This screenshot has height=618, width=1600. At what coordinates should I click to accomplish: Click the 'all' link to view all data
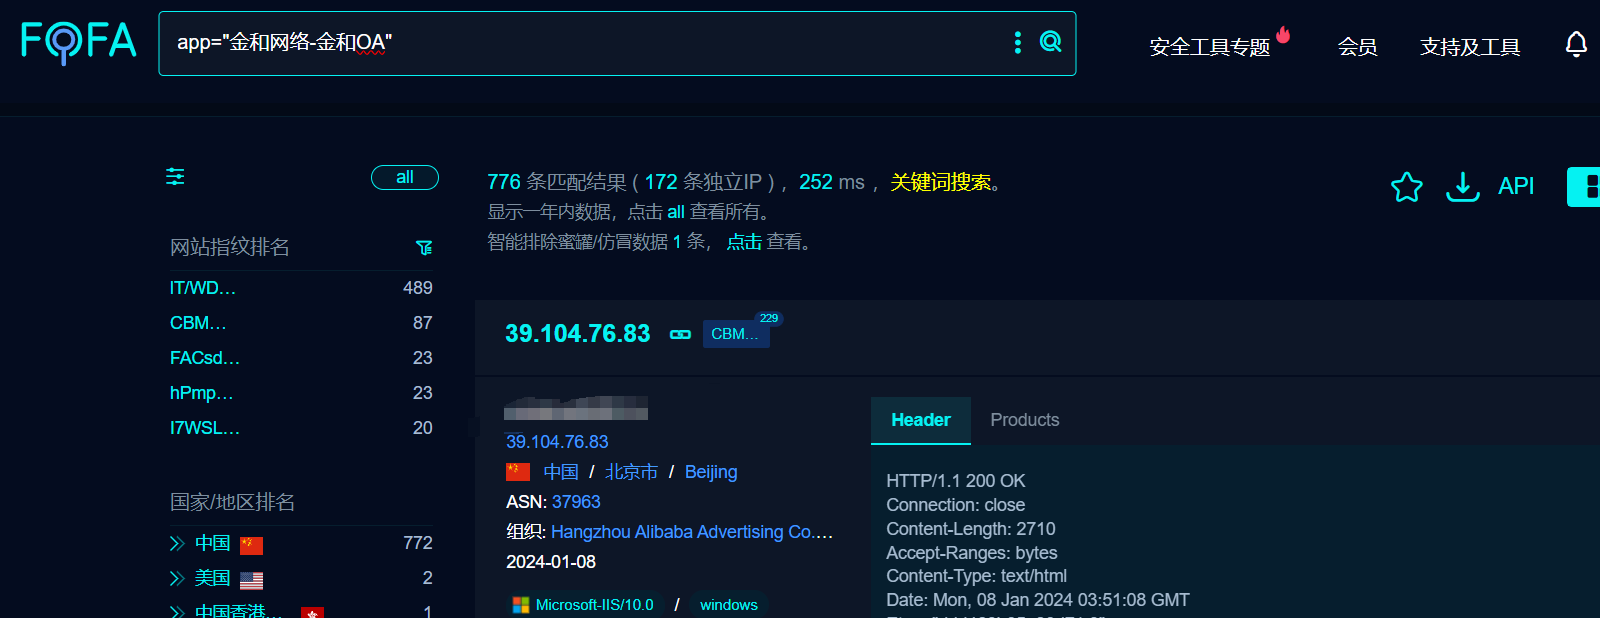pyautogui.click(x=676, y=212)
